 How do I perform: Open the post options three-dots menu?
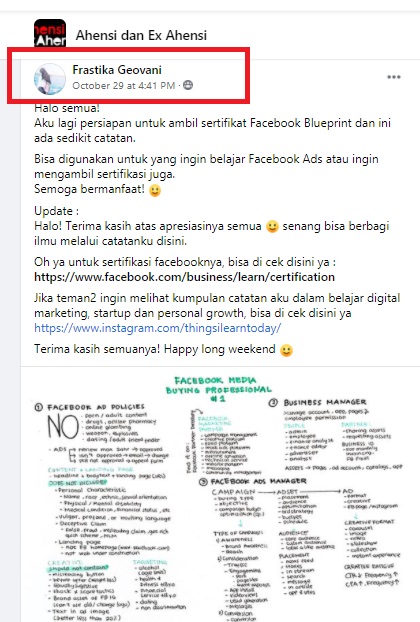tap(393, 77)
